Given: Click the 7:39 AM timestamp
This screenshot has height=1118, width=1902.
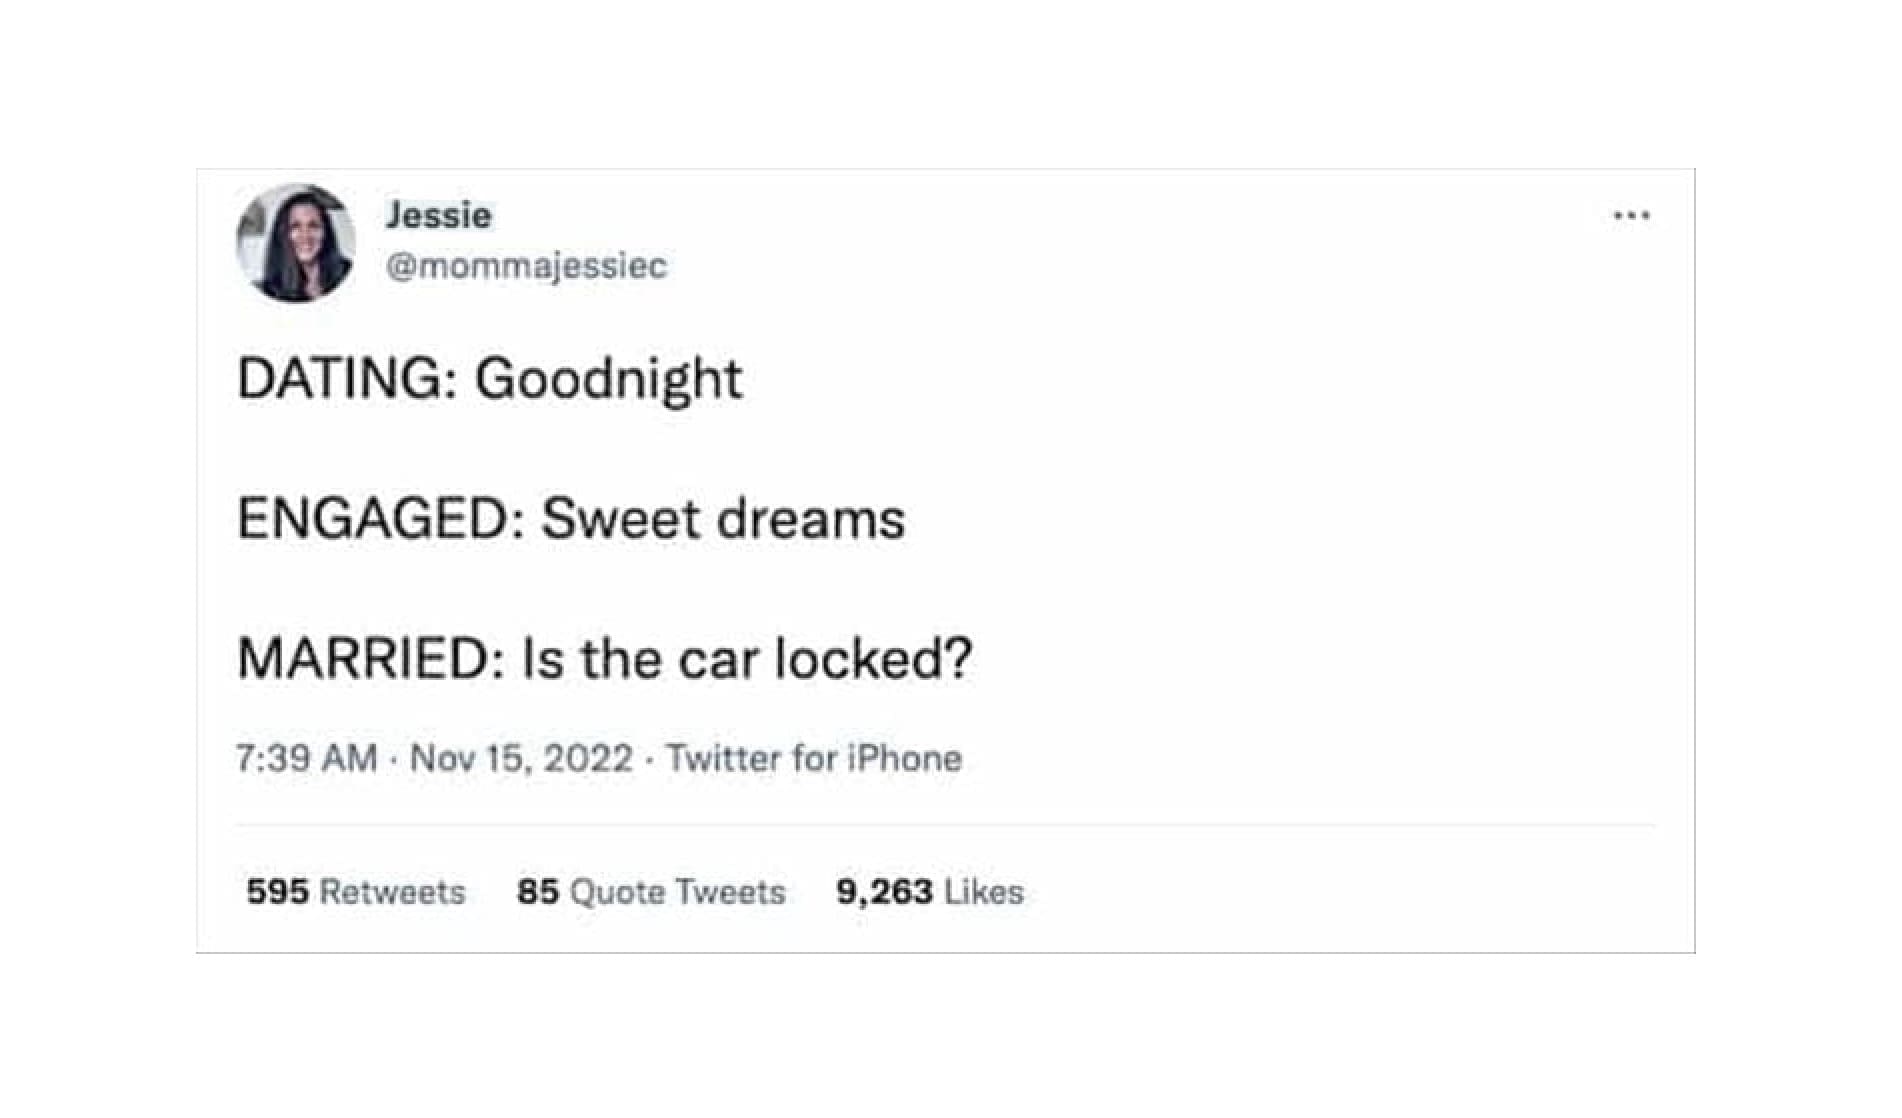Looking at the screenshot, I should [307, 758].
